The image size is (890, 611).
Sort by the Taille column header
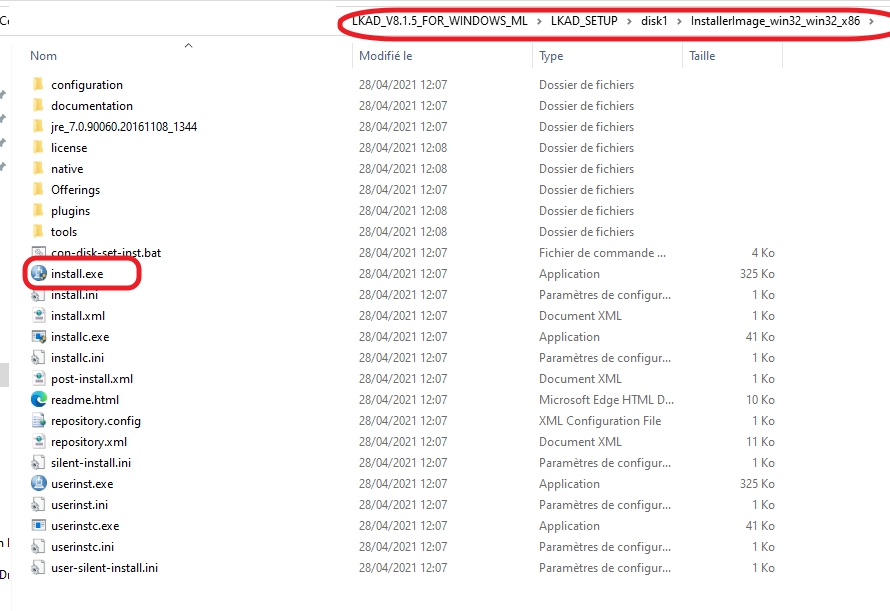click(x=702, y=56)
